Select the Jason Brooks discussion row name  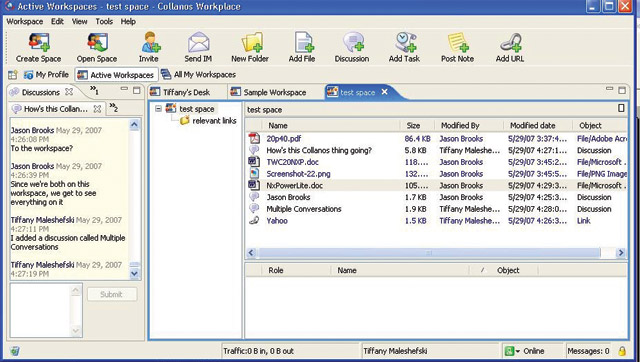[x=288, y=197]
